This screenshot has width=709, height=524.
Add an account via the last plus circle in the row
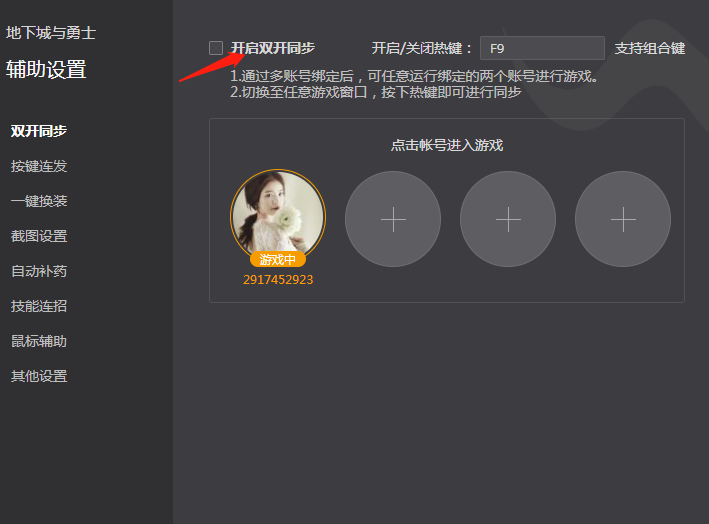point(623,219)
